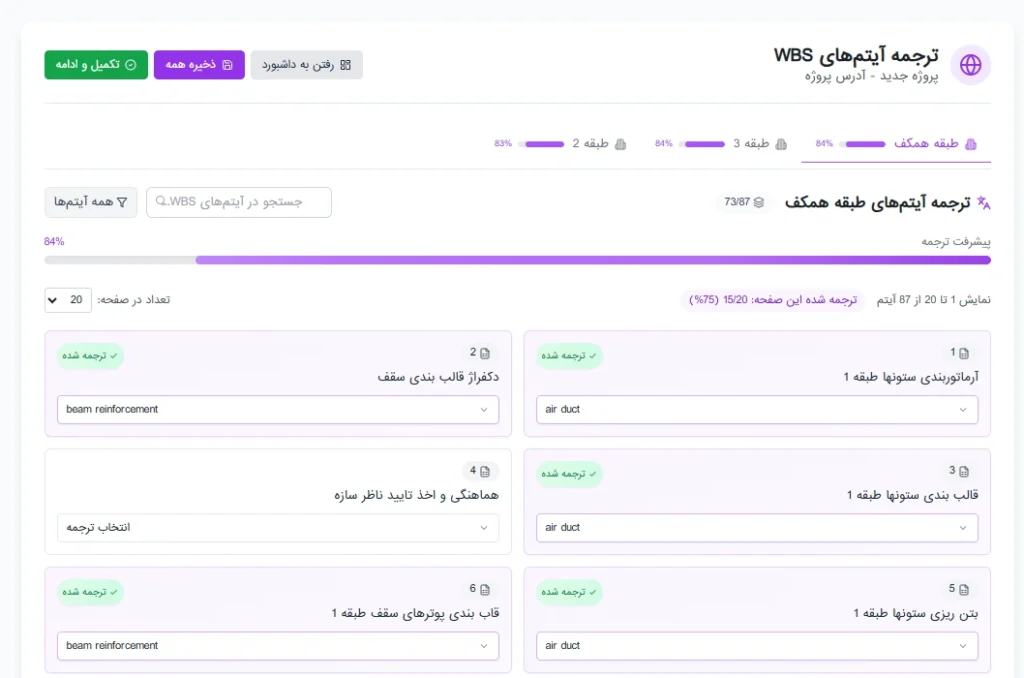Expand the items per page selector
The width and height of the screenshot is (1024, 678).
point(68,300)
